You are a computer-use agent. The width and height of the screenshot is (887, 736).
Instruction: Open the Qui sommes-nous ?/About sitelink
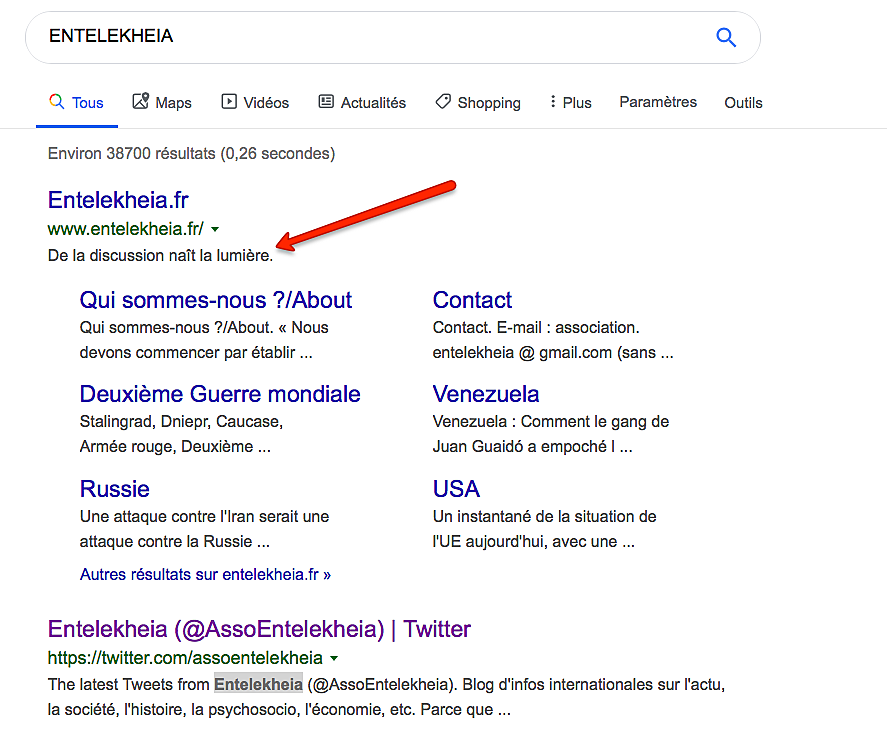pos(216,300)
